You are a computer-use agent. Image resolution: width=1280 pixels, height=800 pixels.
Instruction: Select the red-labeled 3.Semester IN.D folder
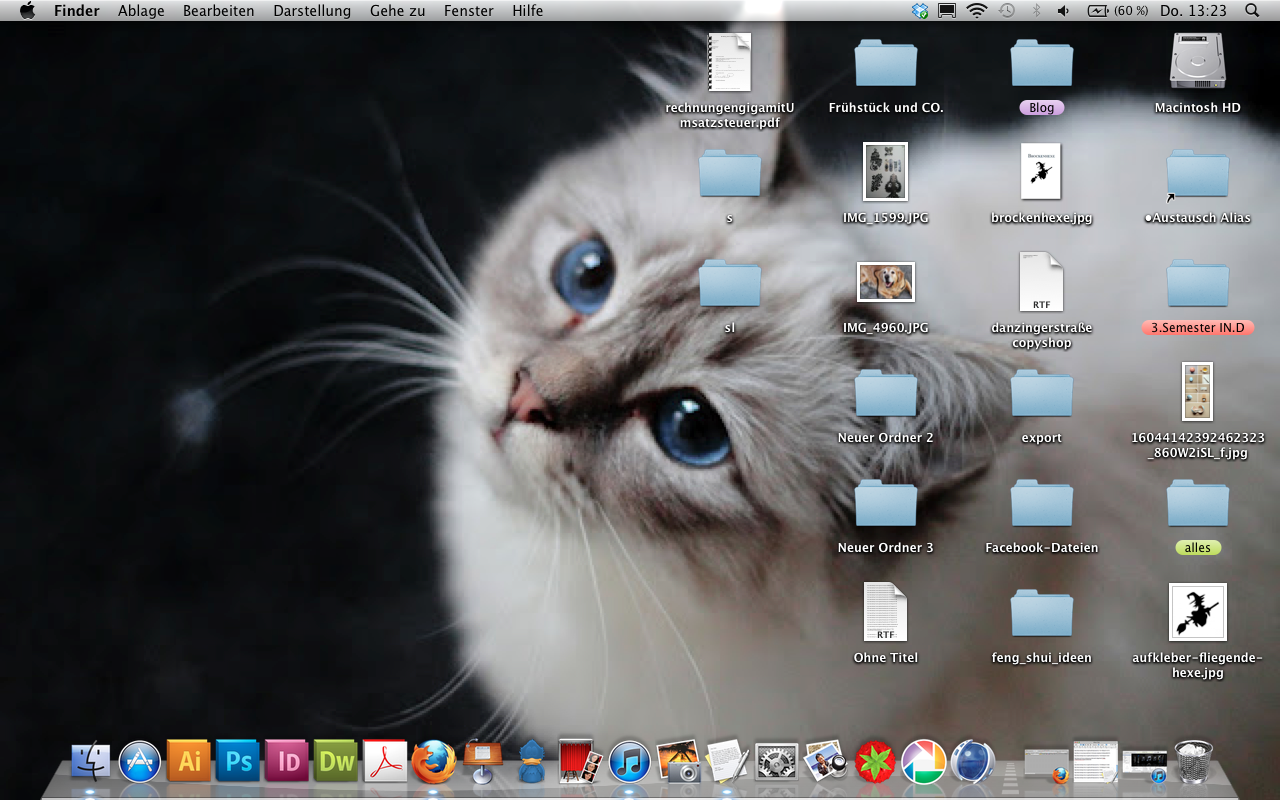pyautogui.click(x=1197, y=284)
